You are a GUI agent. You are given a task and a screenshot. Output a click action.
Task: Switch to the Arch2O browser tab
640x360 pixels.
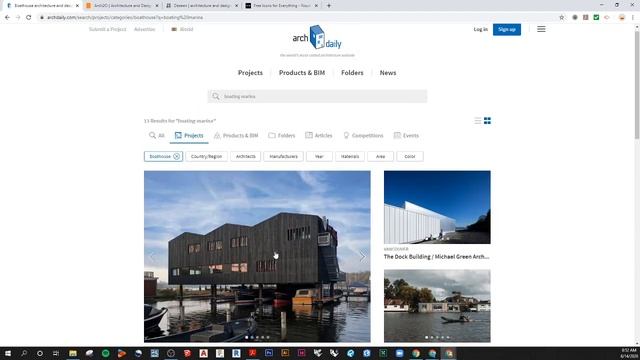[122, 6]
